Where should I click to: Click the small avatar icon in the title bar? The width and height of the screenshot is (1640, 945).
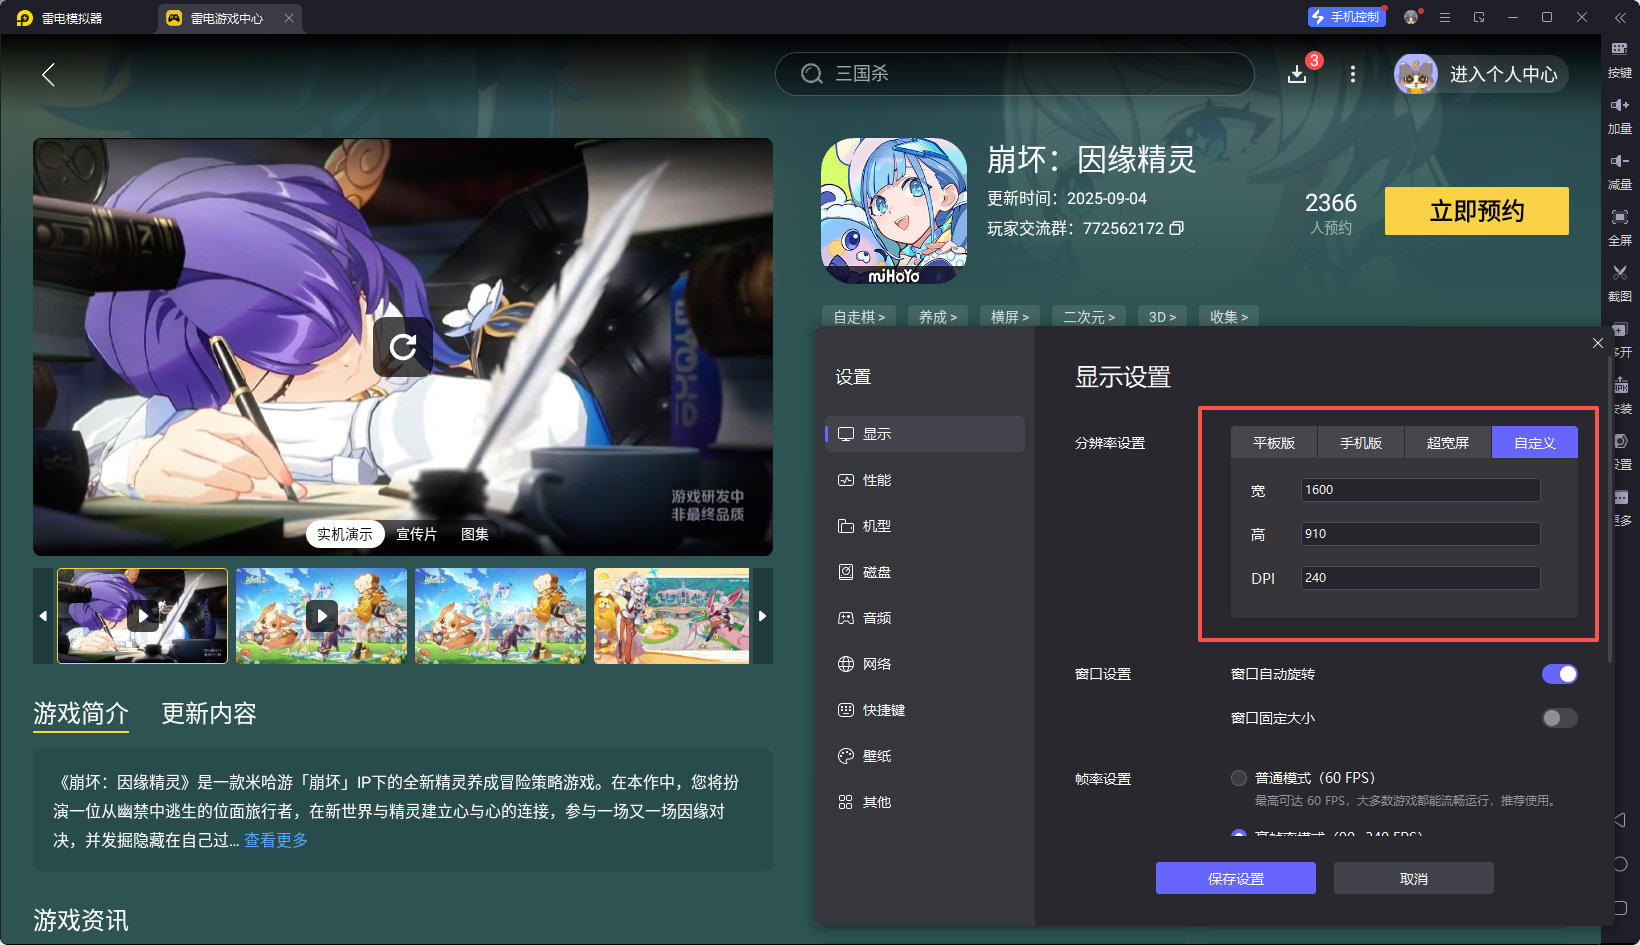[1411, 17]
